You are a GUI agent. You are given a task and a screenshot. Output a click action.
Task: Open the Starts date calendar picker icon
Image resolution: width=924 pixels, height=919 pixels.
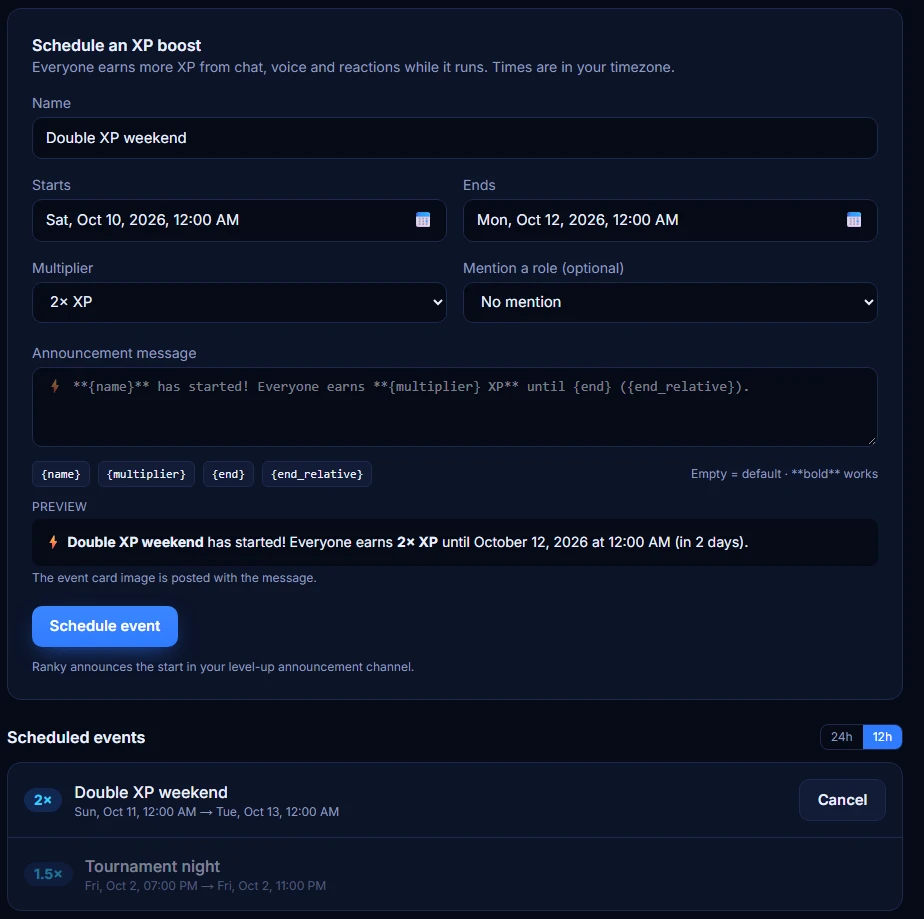pyautogui.click(x=423, y=220)
